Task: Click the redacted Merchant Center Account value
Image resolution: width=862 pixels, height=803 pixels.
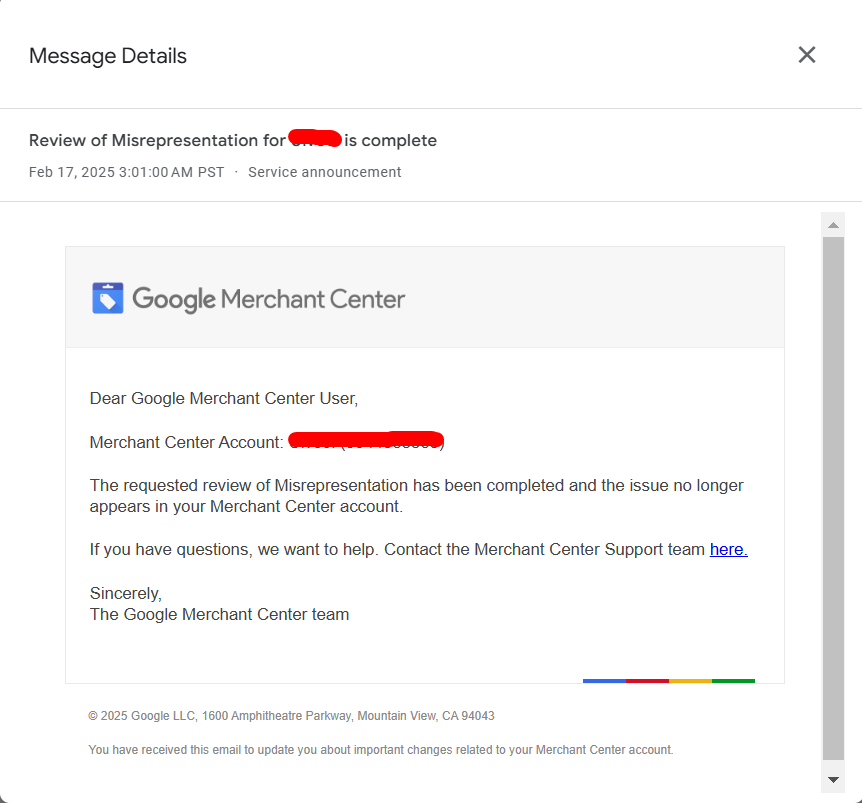Action: coord(366,441)
